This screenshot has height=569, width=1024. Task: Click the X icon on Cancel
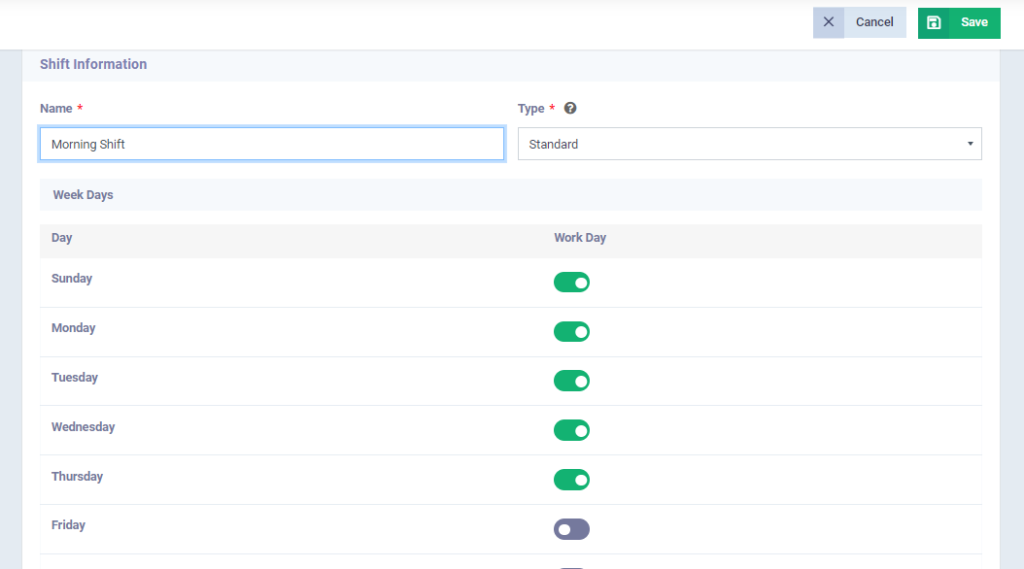click(828, 22)
